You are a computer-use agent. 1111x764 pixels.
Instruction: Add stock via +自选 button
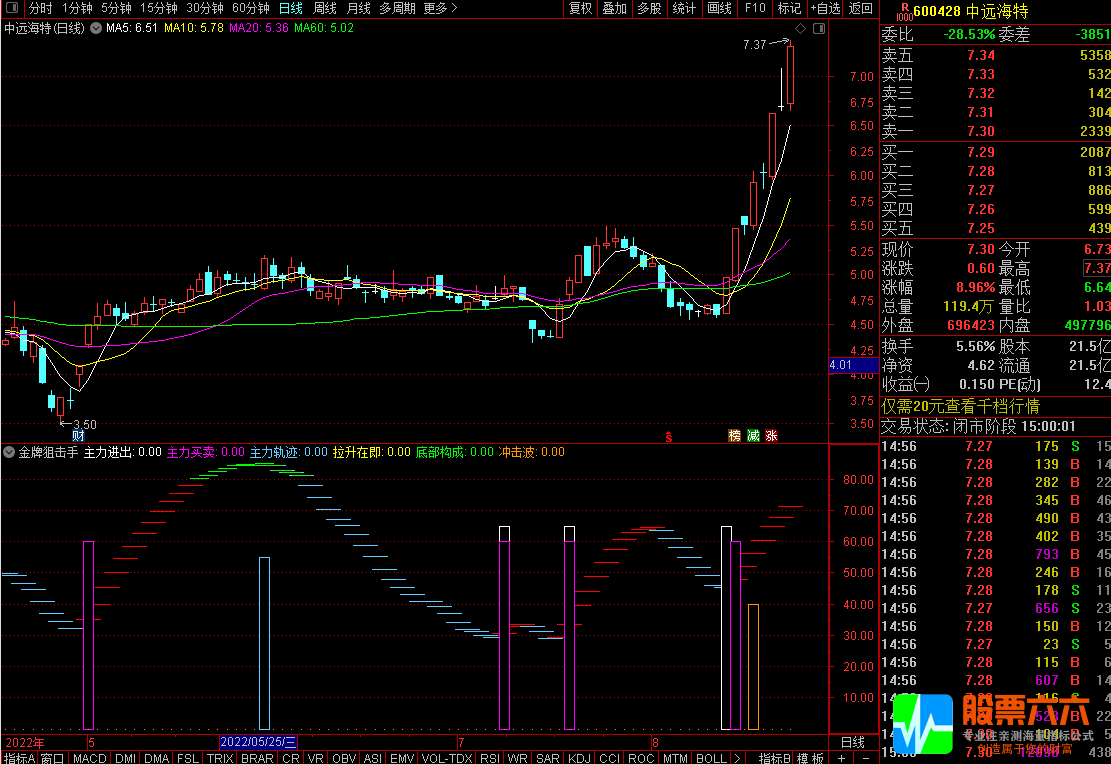[x=825, y=8]
